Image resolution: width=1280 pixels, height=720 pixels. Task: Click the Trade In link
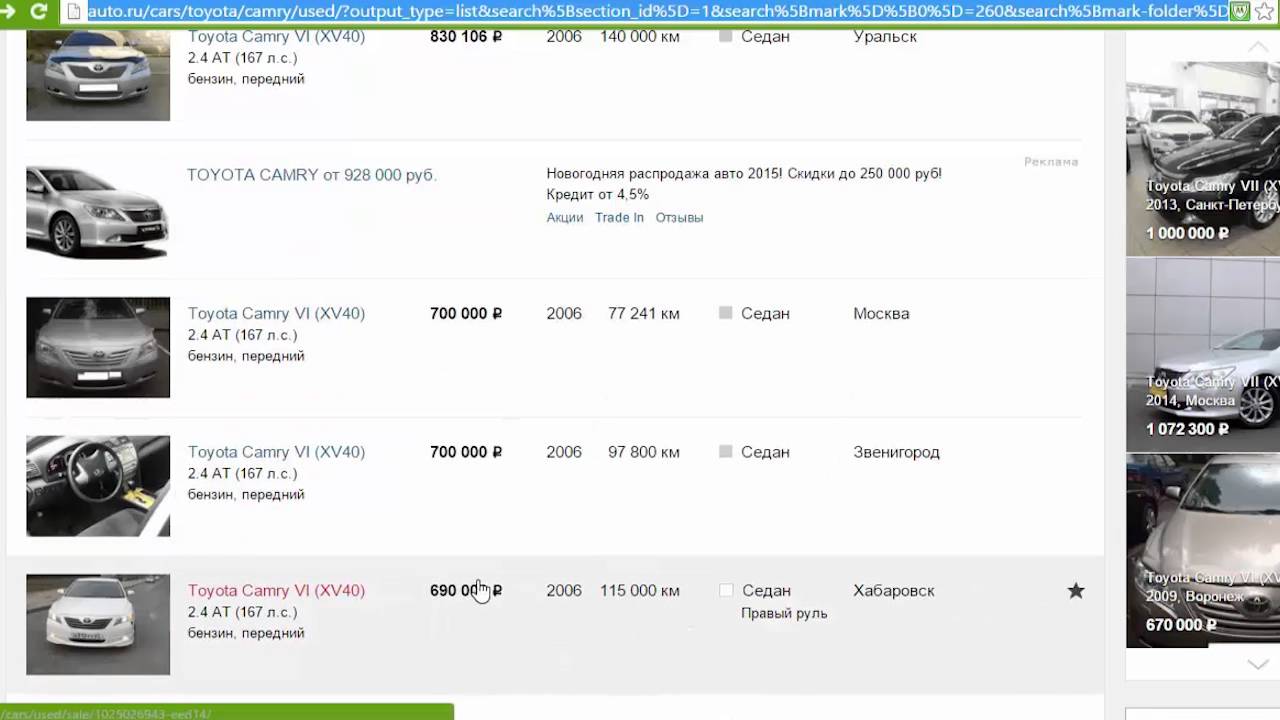619,217
